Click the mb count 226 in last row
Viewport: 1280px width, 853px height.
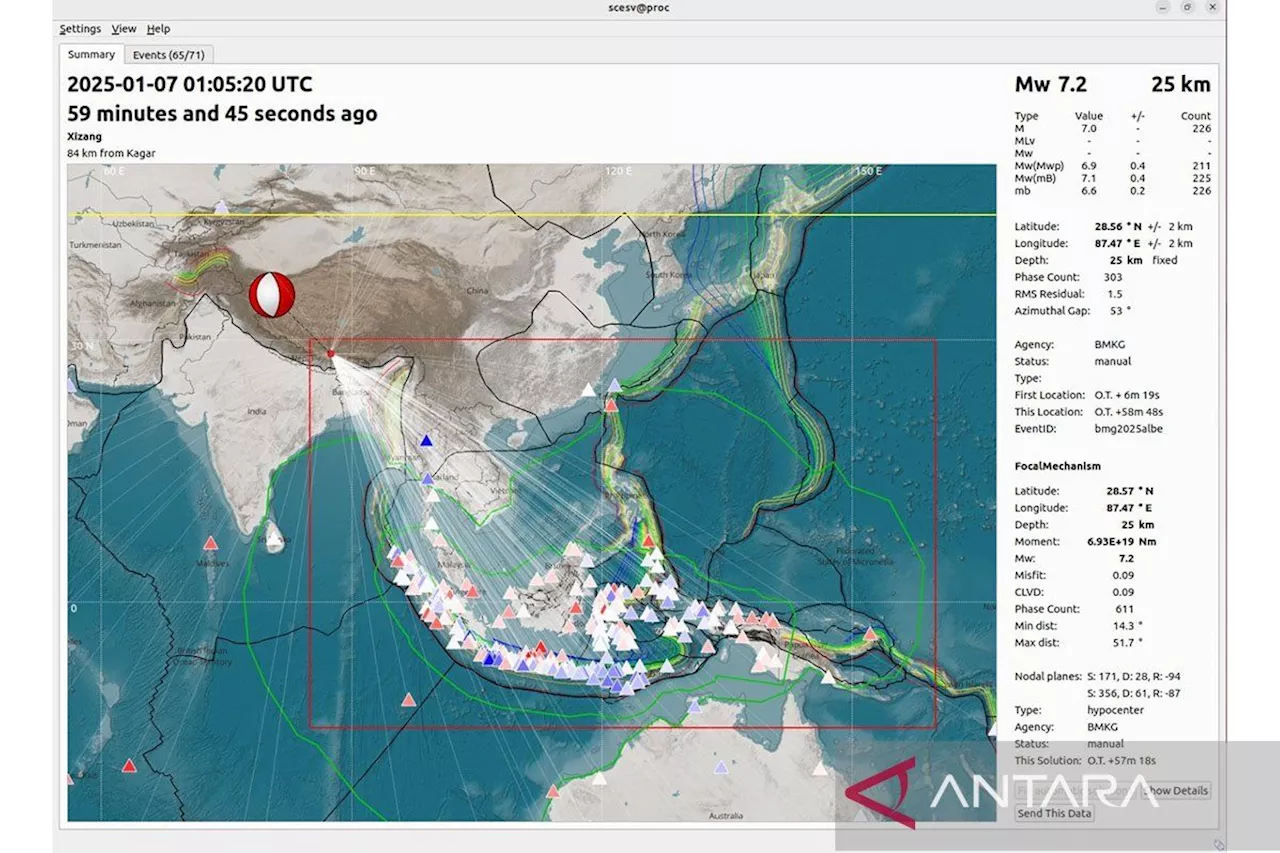(1201, 190)
